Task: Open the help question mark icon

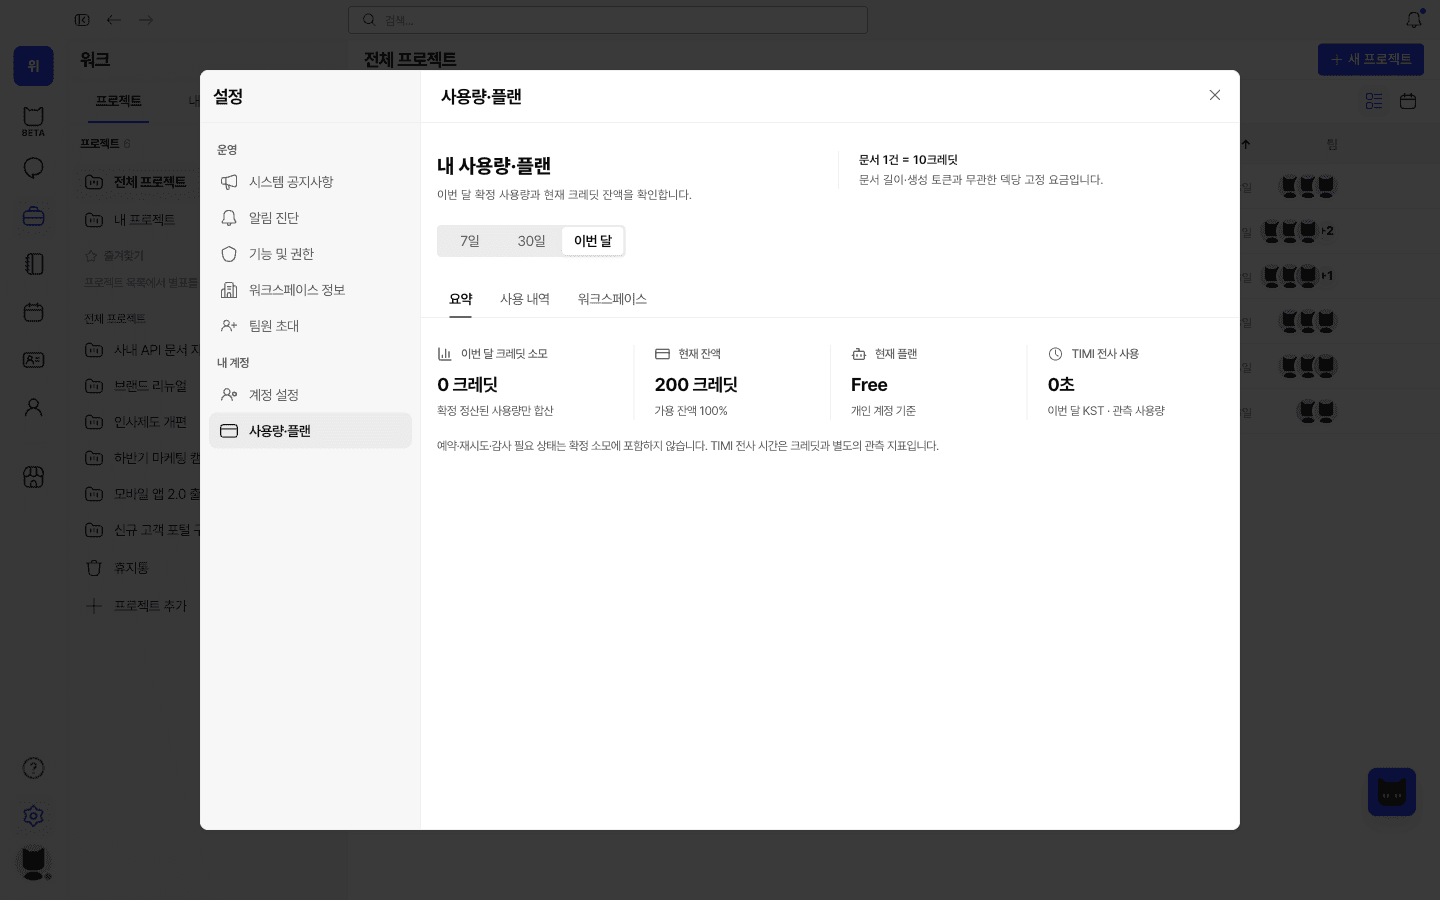Action: pos(33,768)
